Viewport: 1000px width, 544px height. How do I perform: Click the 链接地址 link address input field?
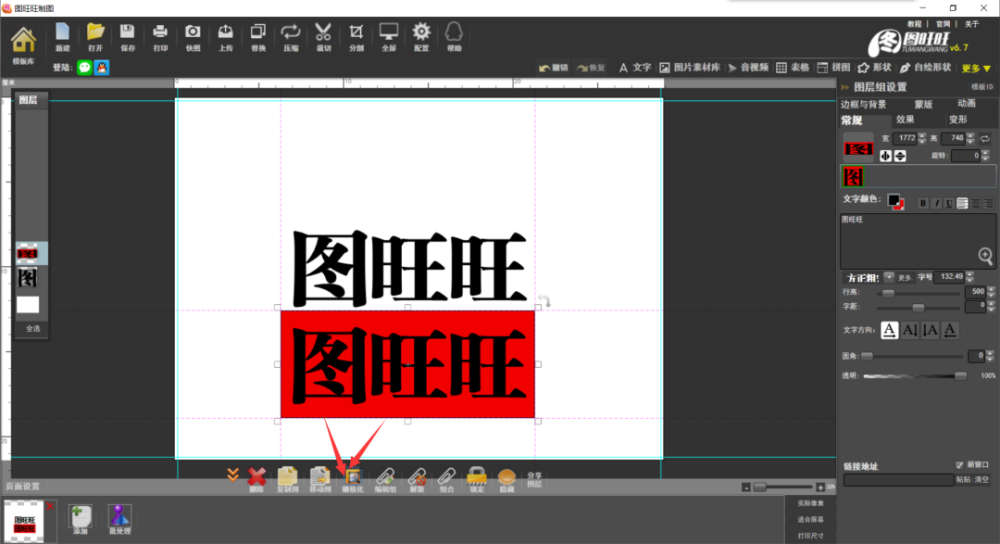coord(898,480)
